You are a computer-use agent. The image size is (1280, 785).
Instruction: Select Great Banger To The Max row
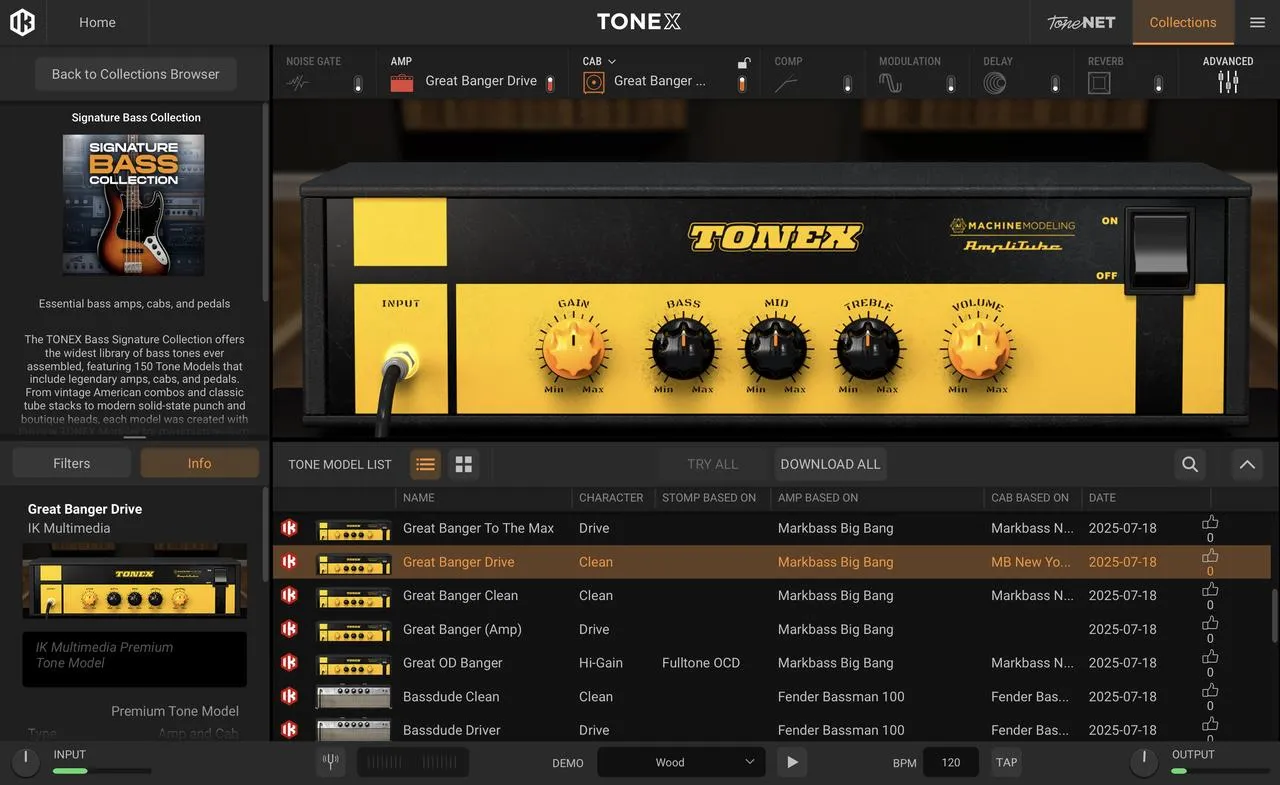pyautogui.click(x=772, y=528)
